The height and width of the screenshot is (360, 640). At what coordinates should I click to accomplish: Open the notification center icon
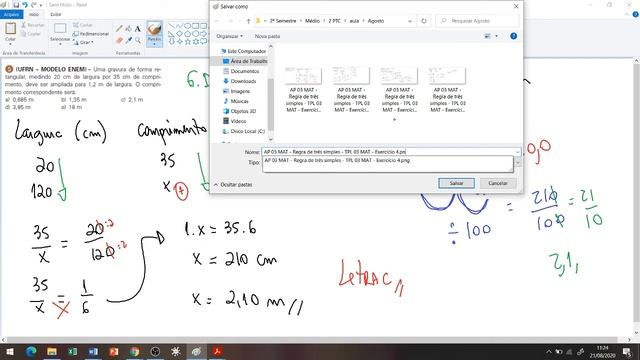[627, 351]
